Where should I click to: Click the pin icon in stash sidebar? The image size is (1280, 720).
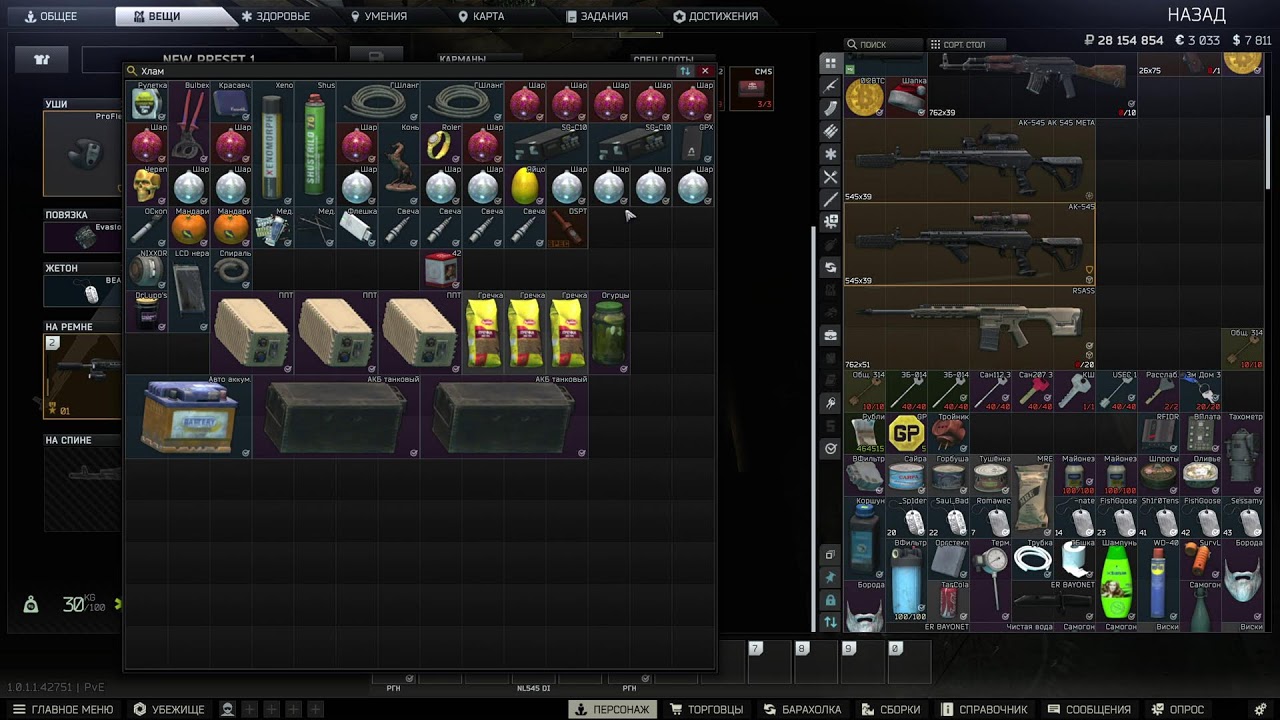coord(830,577)
